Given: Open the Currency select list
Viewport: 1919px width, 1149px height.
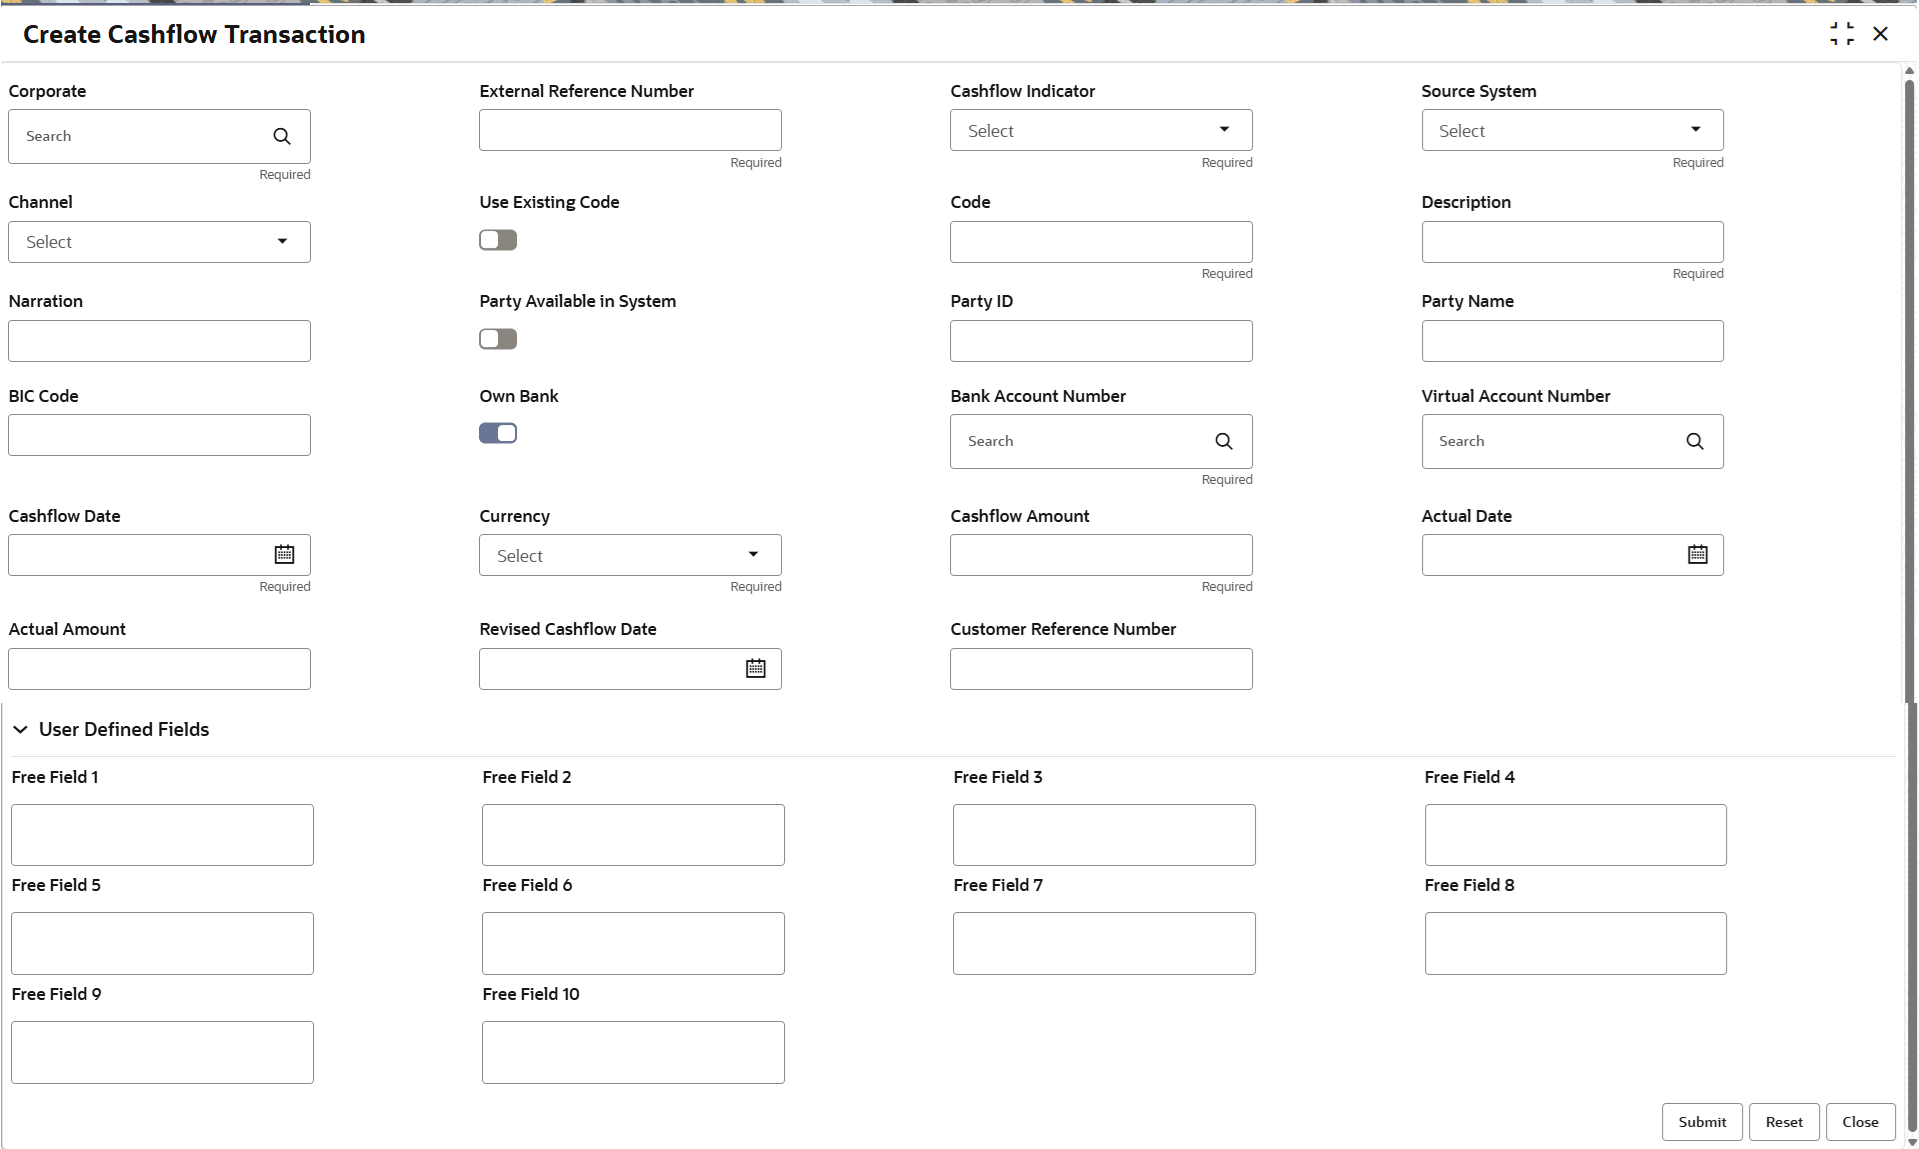Looking at the screenshot, I should point(629,556).
